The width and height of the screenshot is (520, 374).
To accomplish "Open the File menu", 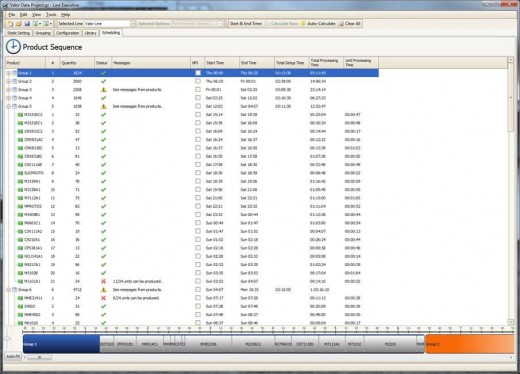I will point(12,15).
